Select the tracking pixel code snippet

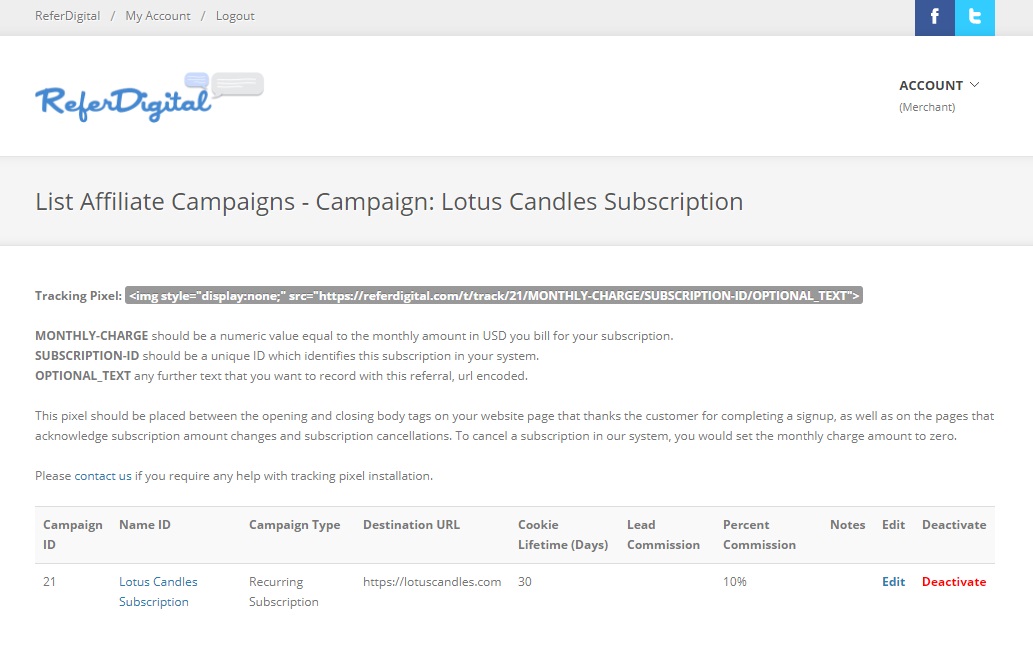click(x=493, y=296)
